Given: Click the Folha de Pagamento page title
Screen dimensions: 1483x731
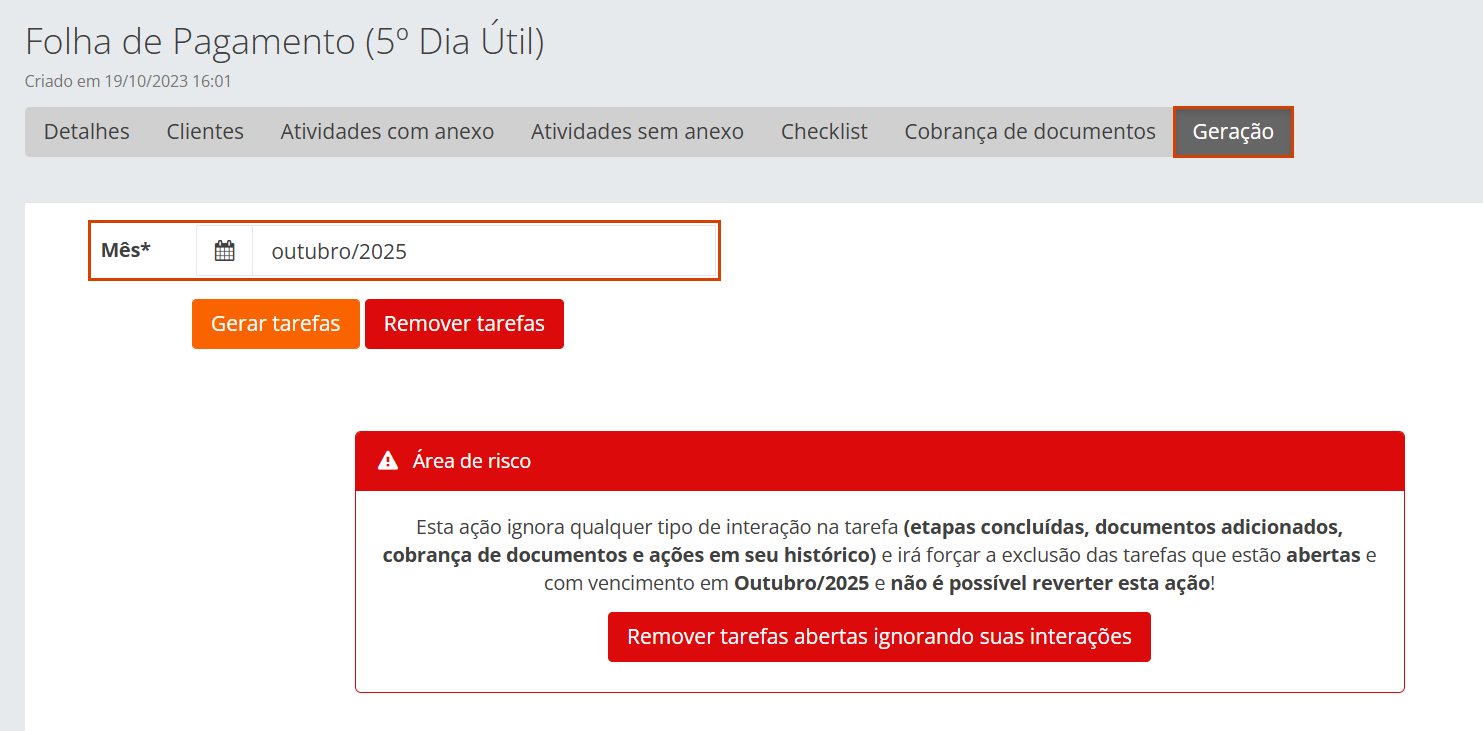Looking at the screenshot, I should point(285,42).
